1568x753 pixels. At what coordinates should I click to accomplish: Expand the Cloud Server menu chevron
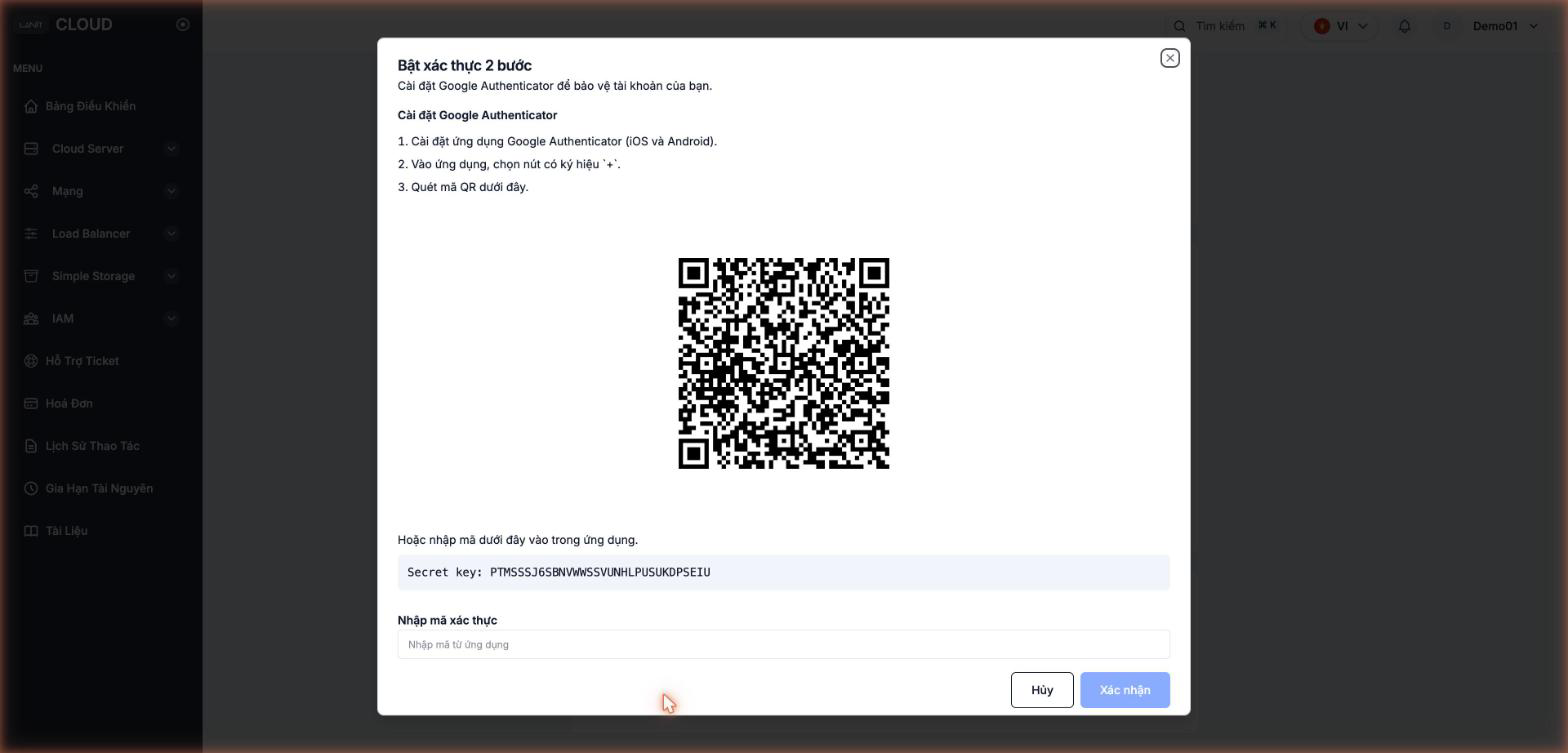click(x=171, y=149)
